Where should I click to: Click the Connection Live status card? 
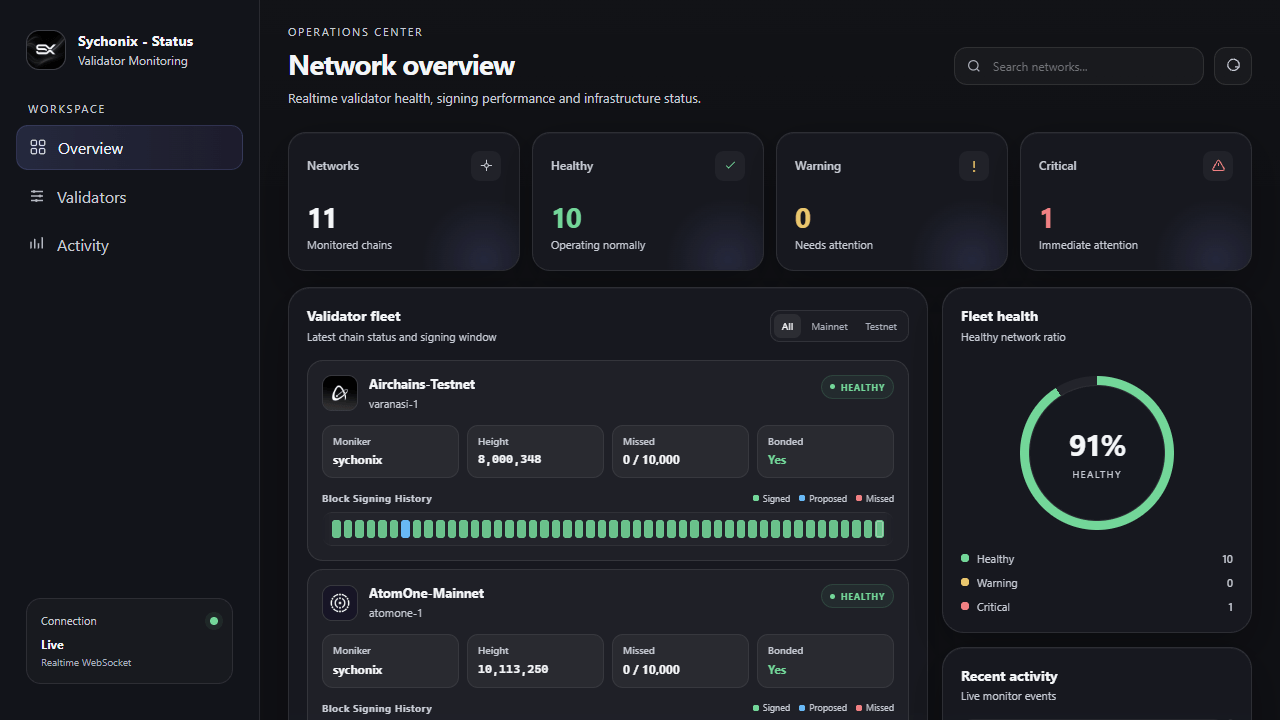coord(129,641)
